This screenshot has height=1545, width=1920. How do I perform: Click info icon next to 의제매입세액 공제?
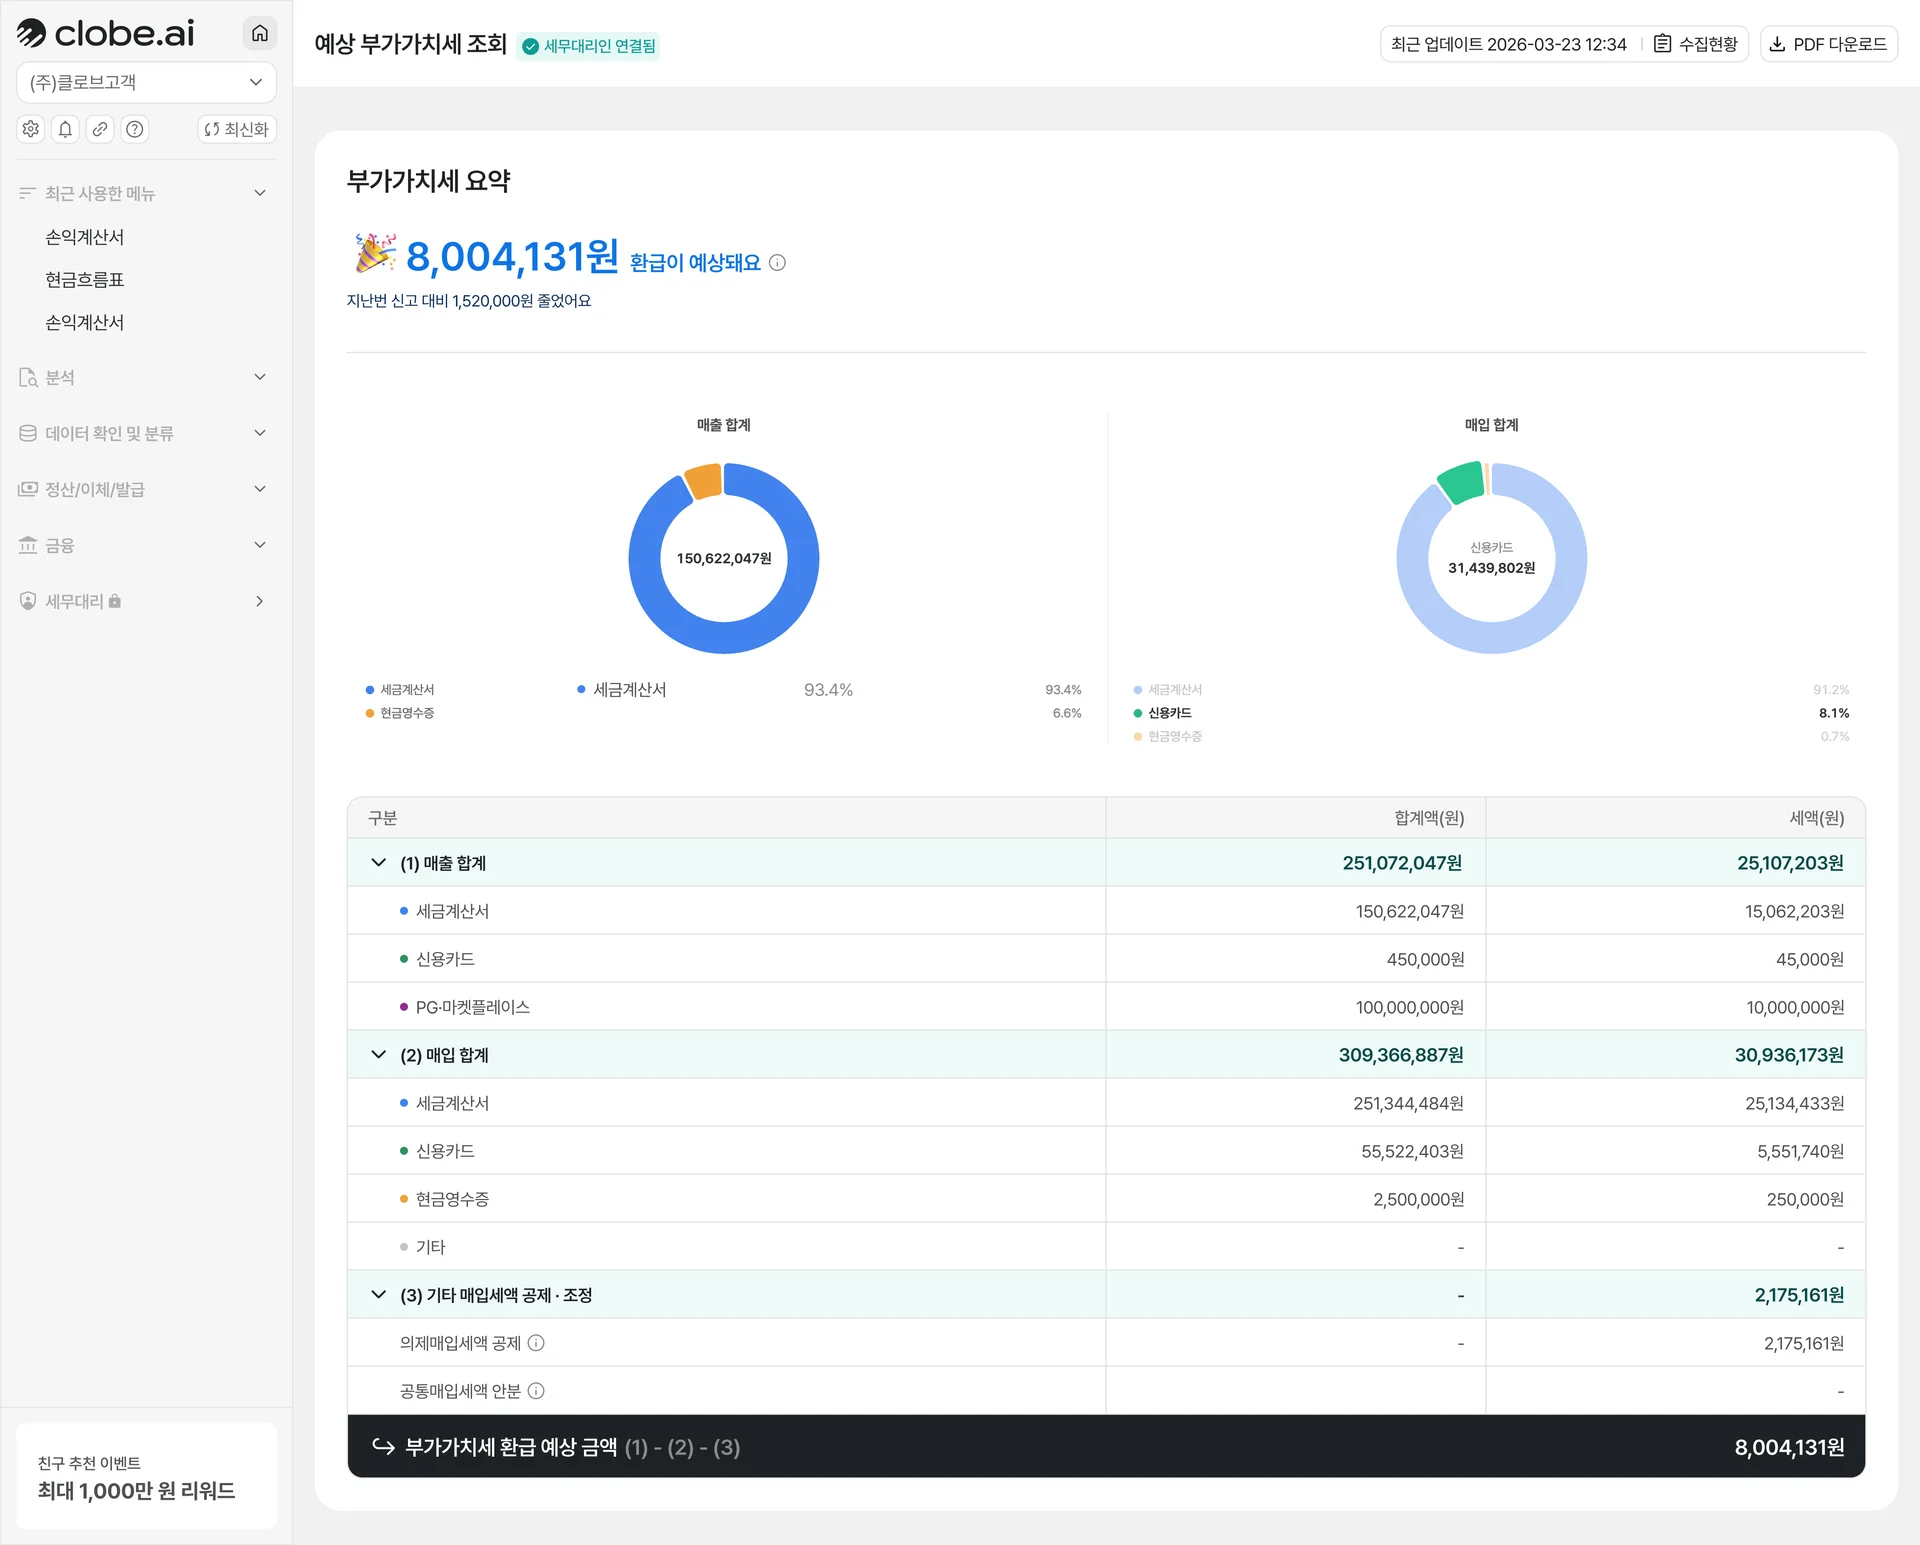(536, 1343)
